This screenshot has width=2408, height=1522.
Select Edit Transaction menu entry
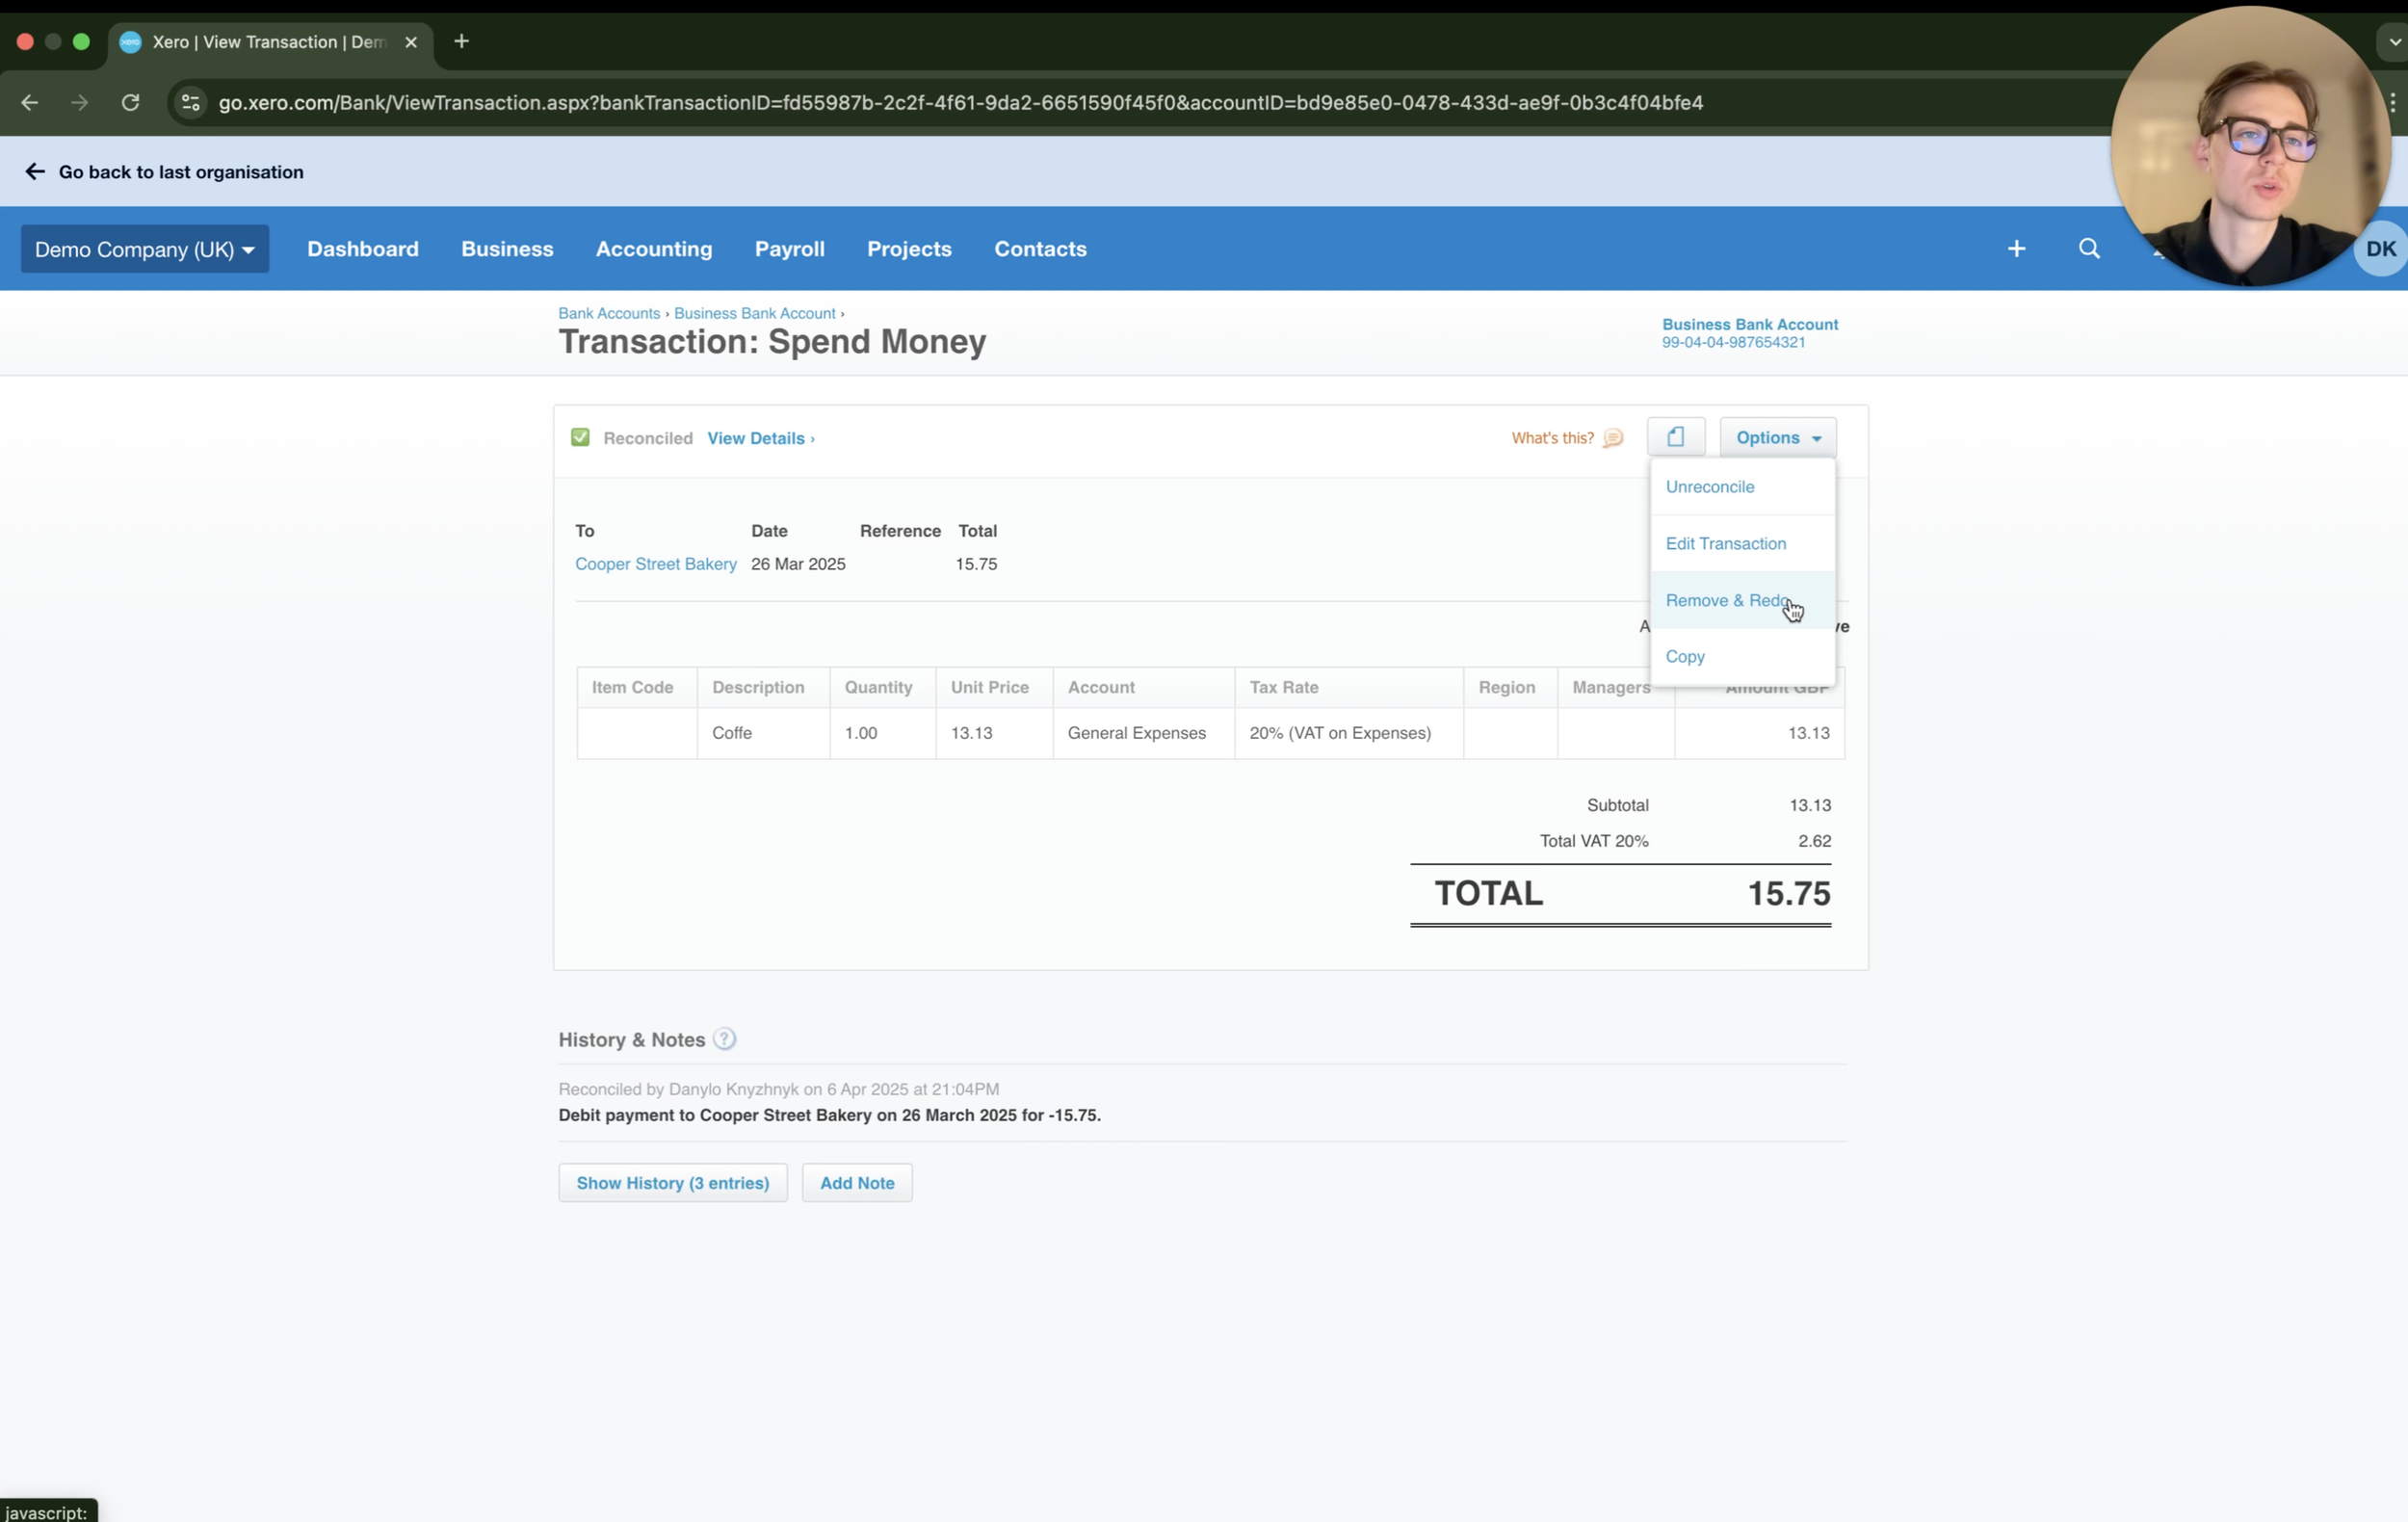[x=1725, y=544]
